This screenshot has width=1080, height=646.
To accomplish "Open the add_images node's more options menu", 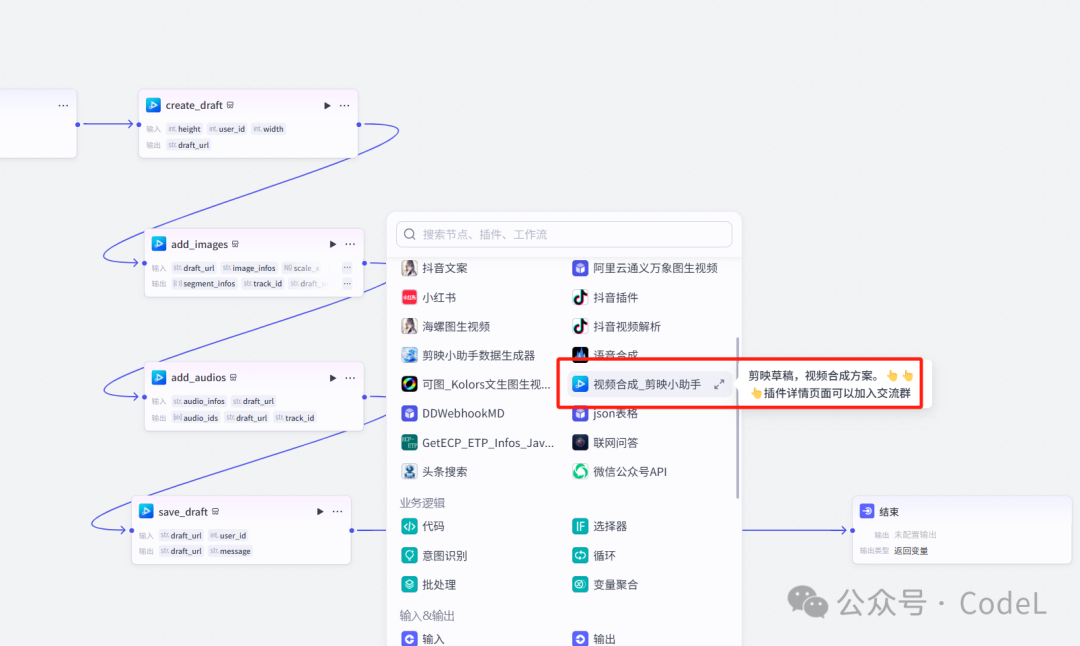I will [x=350, y=244].
